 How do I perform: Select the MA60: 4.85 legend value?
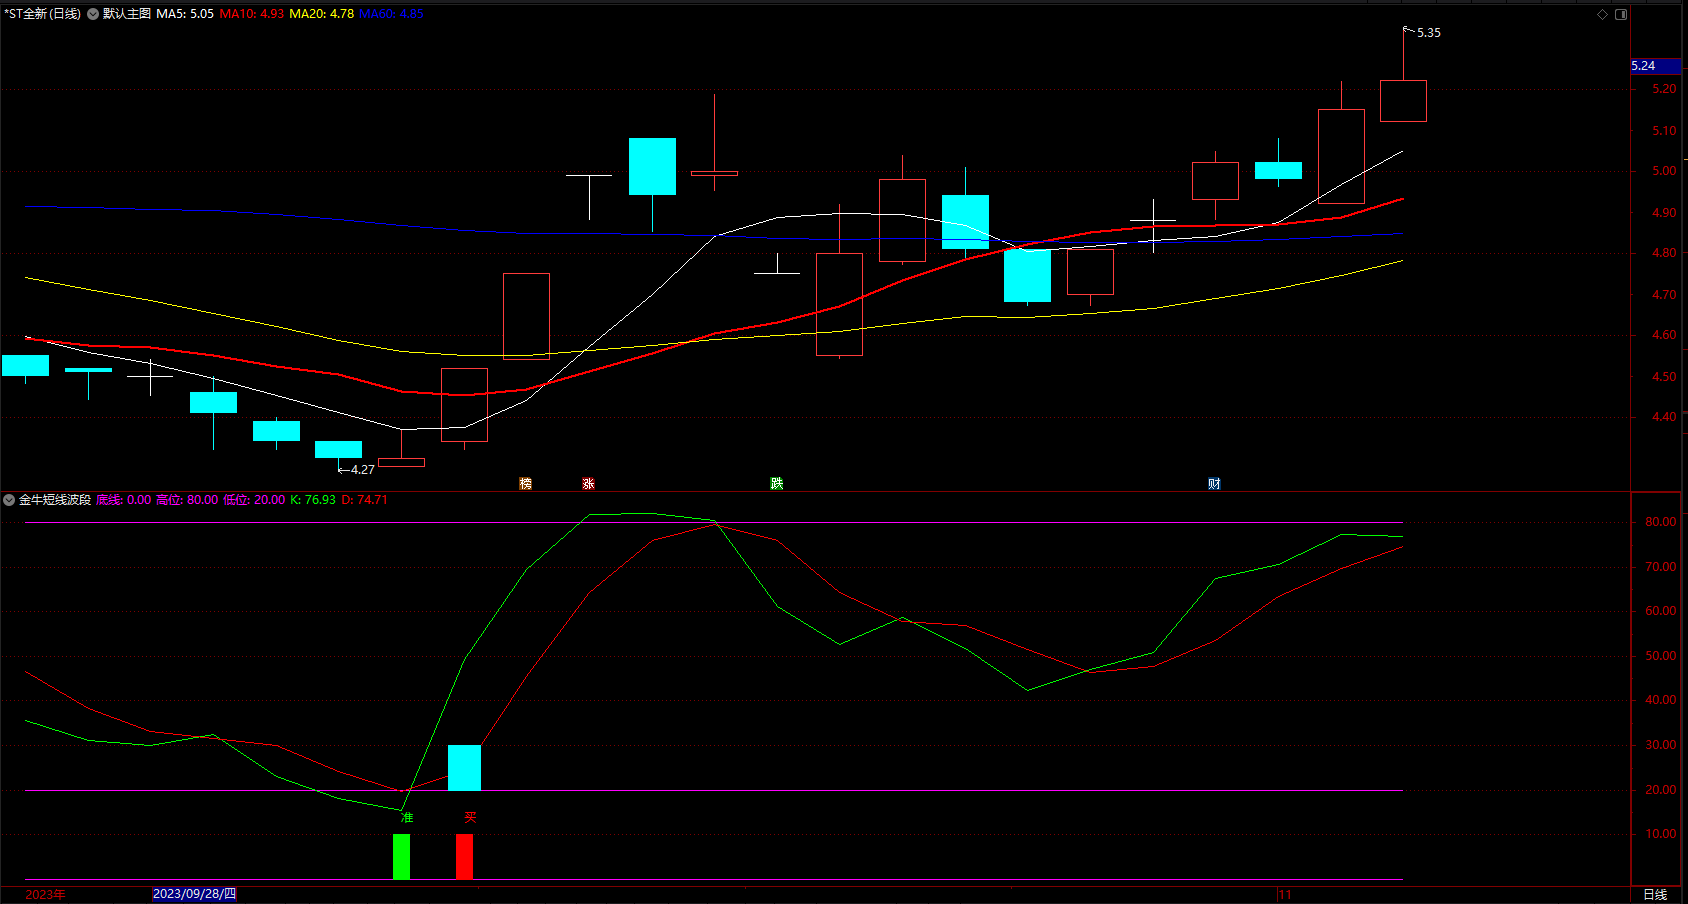391,14
